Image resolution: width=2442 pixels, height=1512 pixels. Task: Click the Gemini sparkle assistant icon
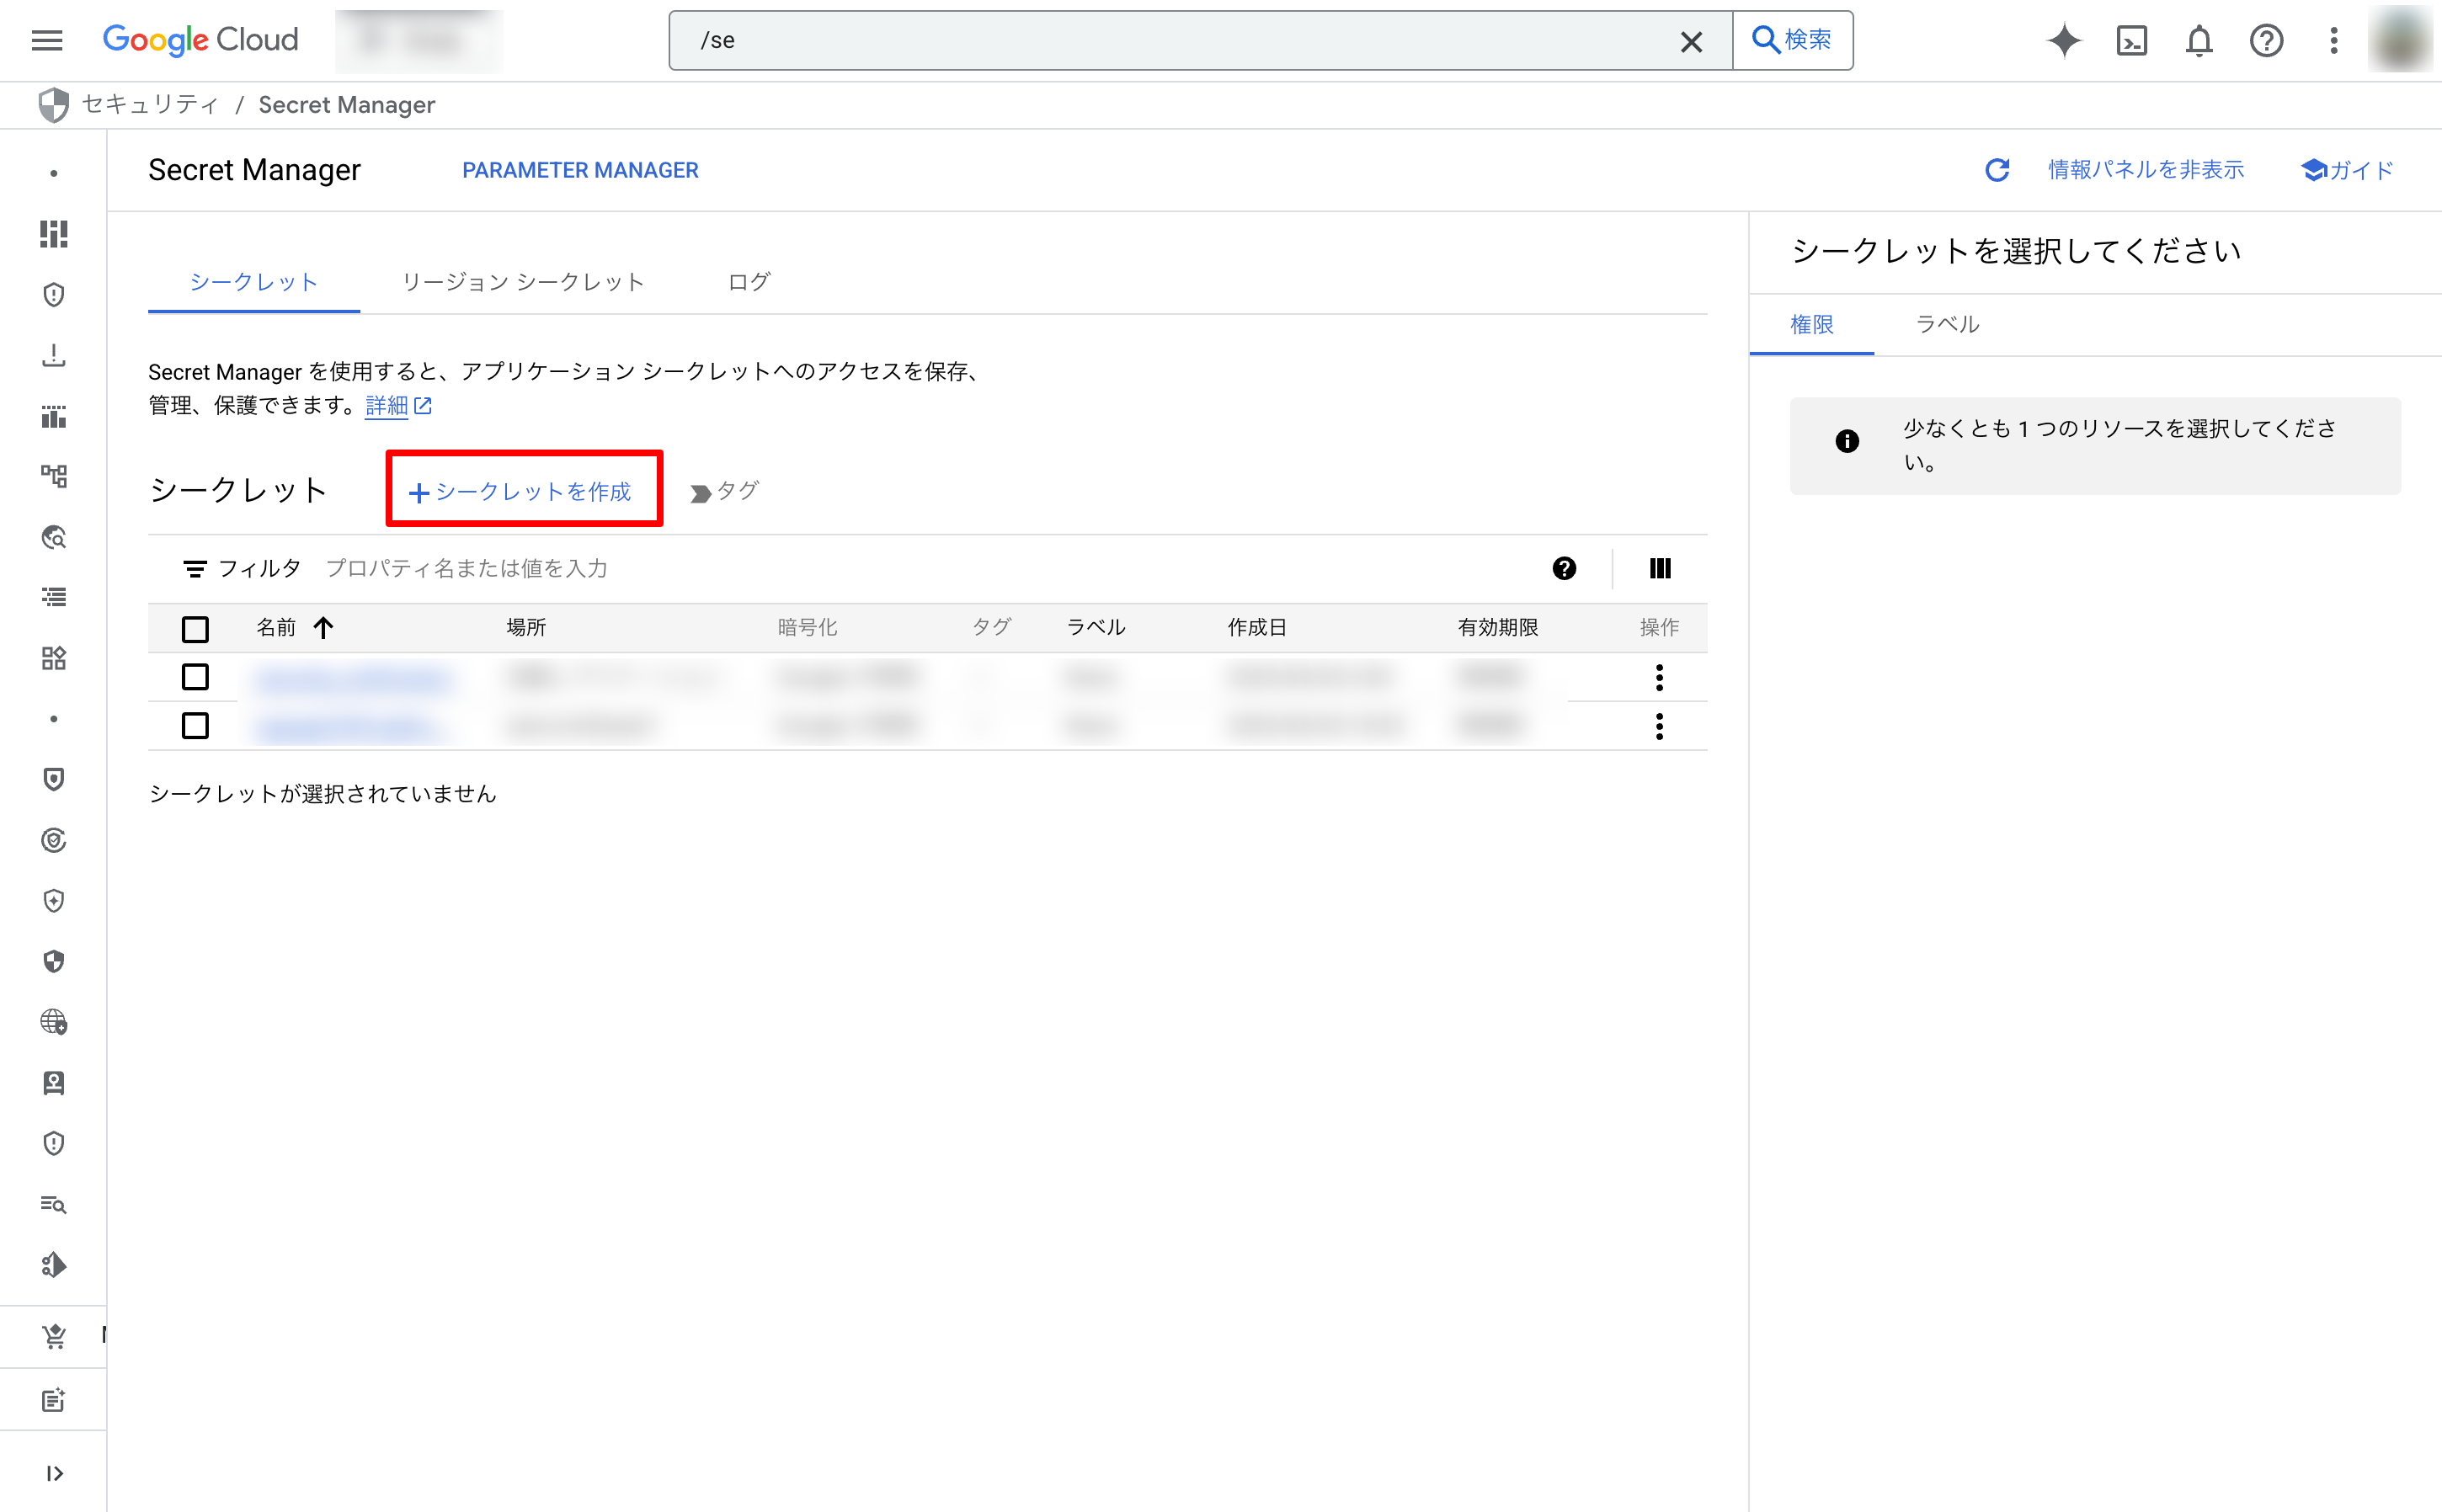[x=2063, y=40]
